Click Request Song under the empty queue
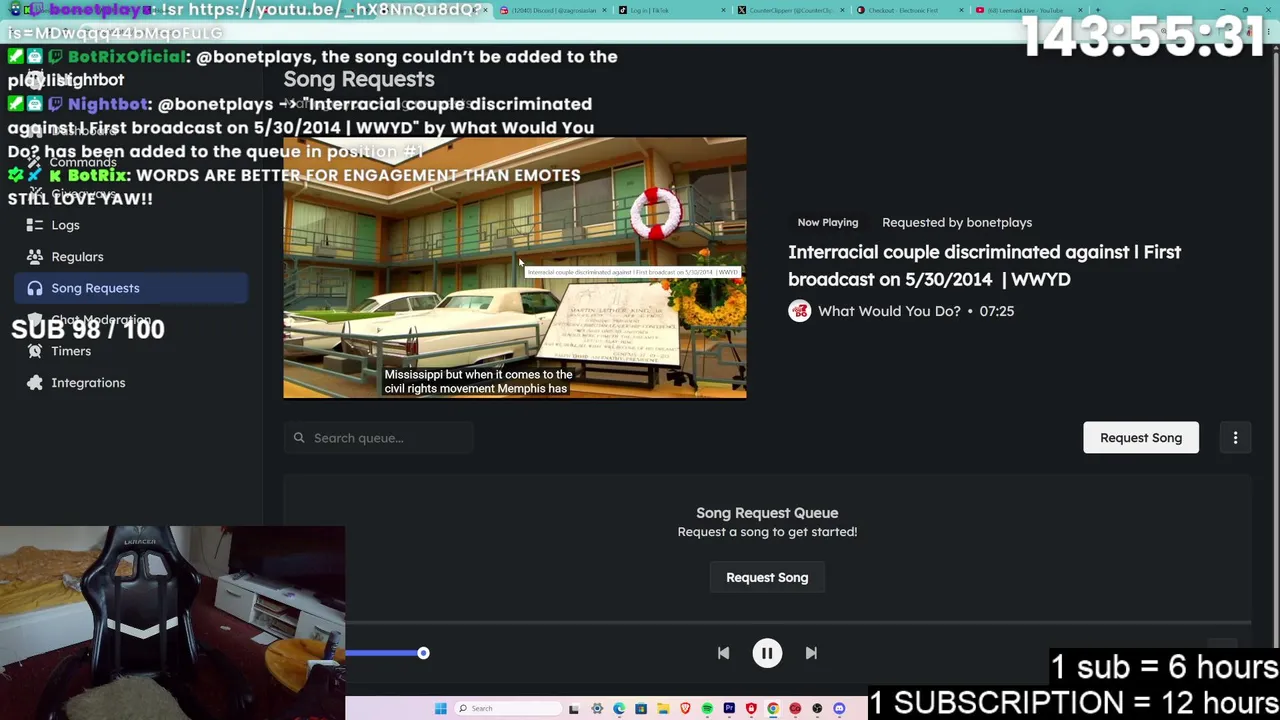The width and height of the screenshot is (1280, 720). 767,578
